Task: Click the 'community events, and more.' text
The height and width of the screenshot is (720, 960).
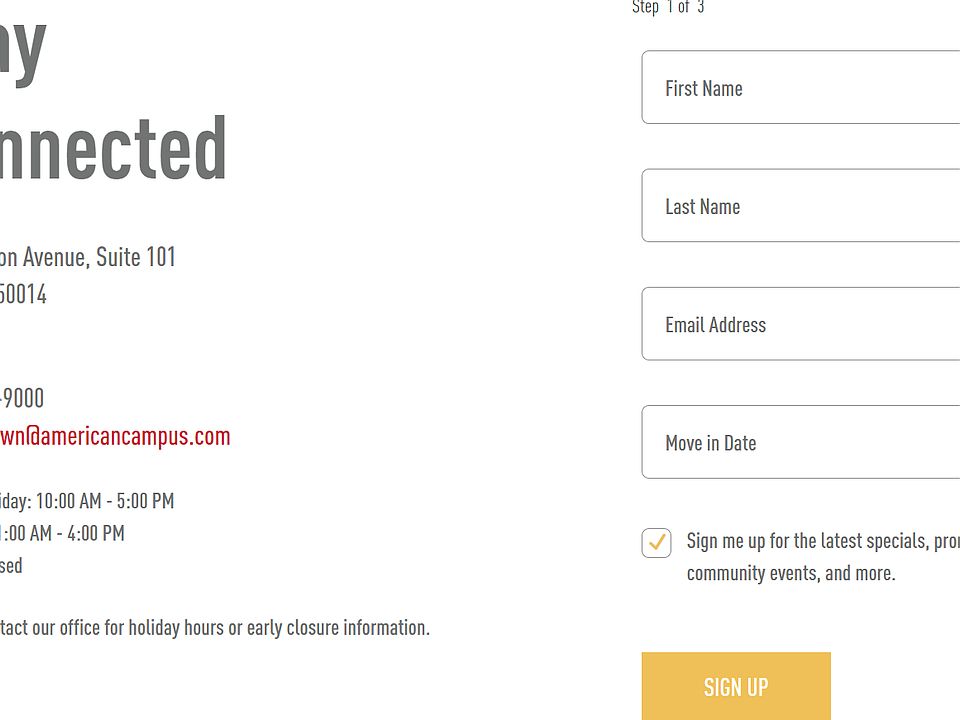Action: coord(790,573)
